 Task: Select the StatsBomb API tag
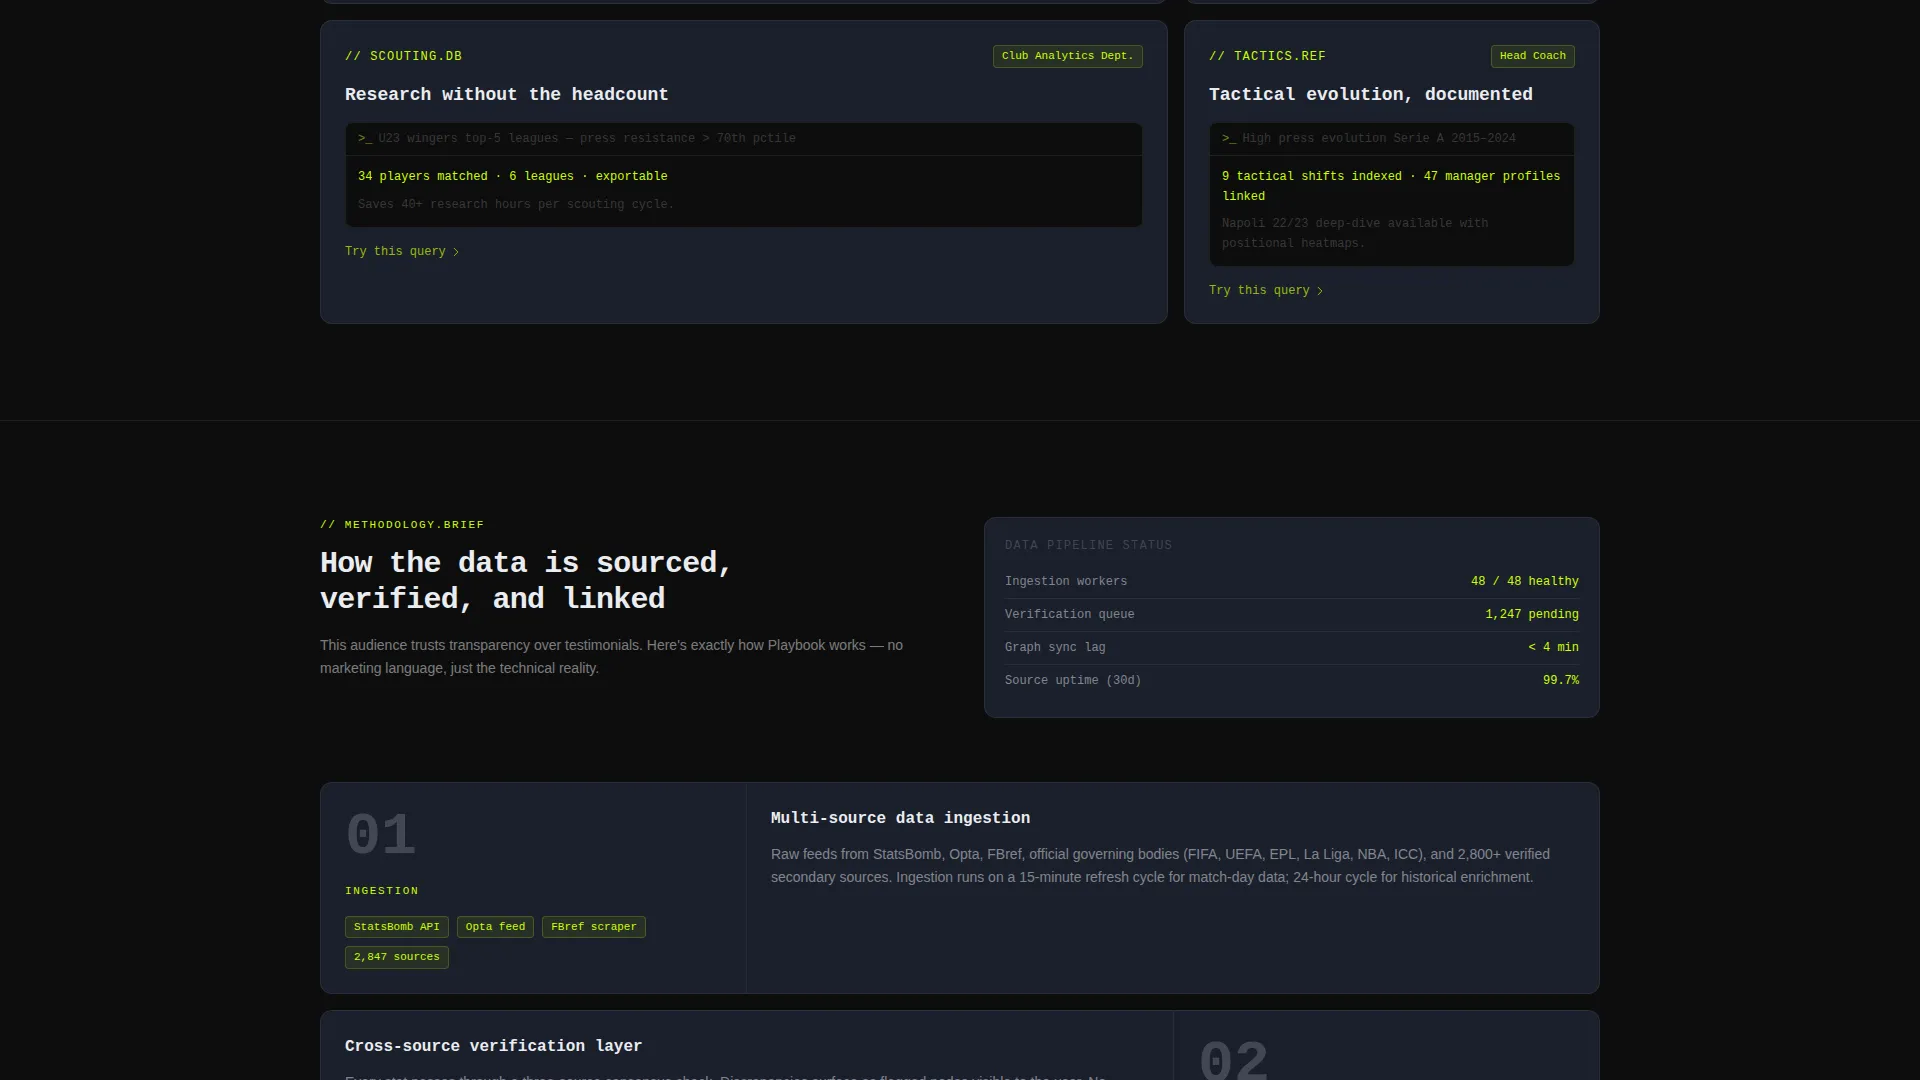pos(396,927)
